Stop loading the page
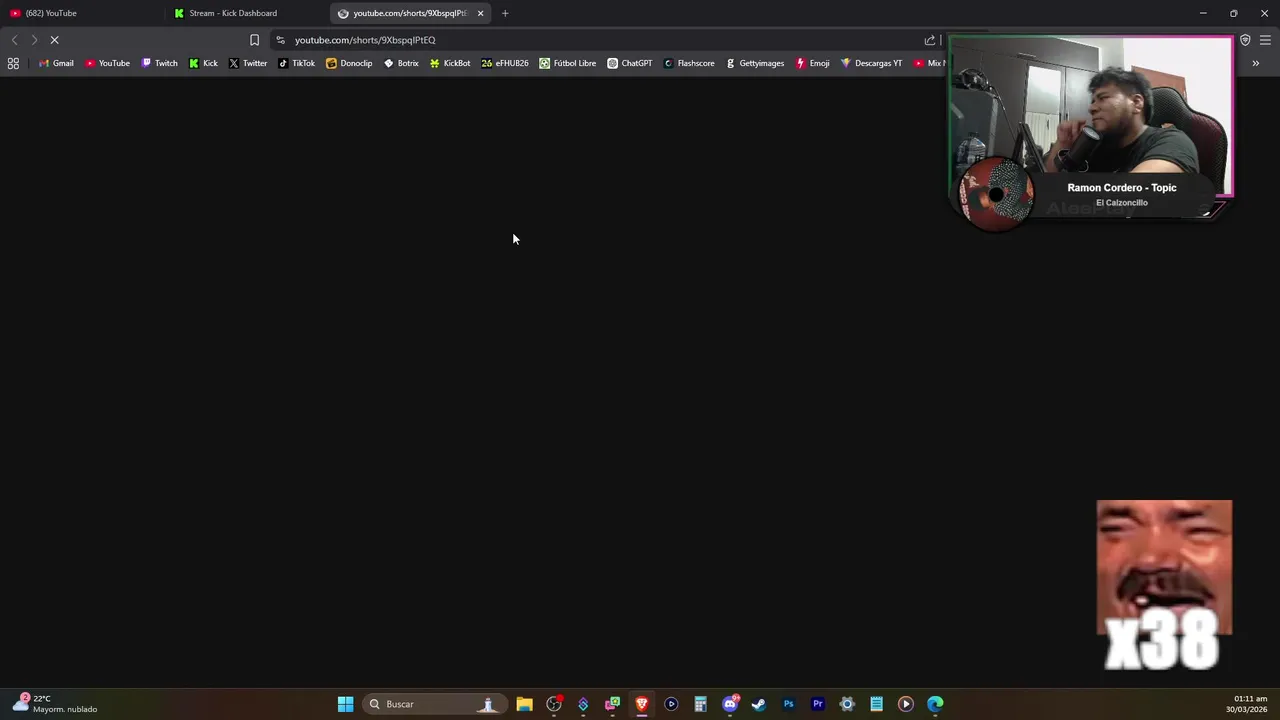1280x720 pixels. tap(55, 40)
